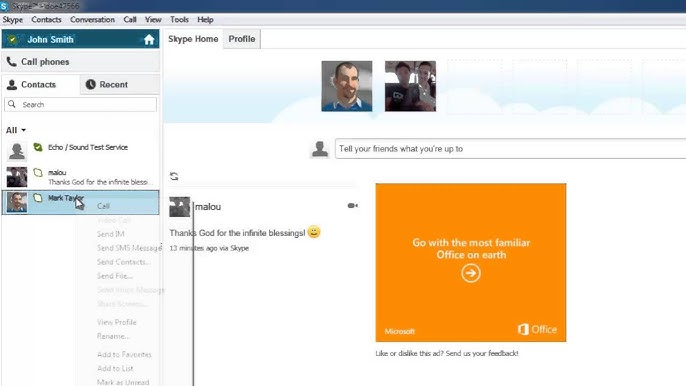Screen dimensions: 686x386
Task: Click the Skype logo in title bar
Action: pos(4,6)
